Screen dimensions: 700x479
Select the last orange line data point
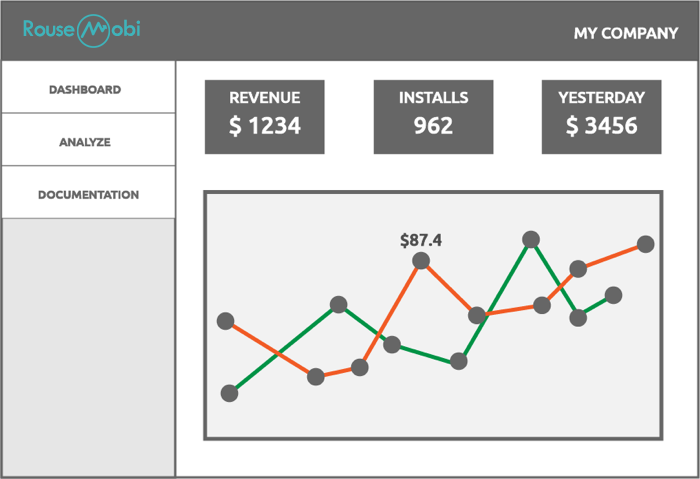(x=646, y=244)
